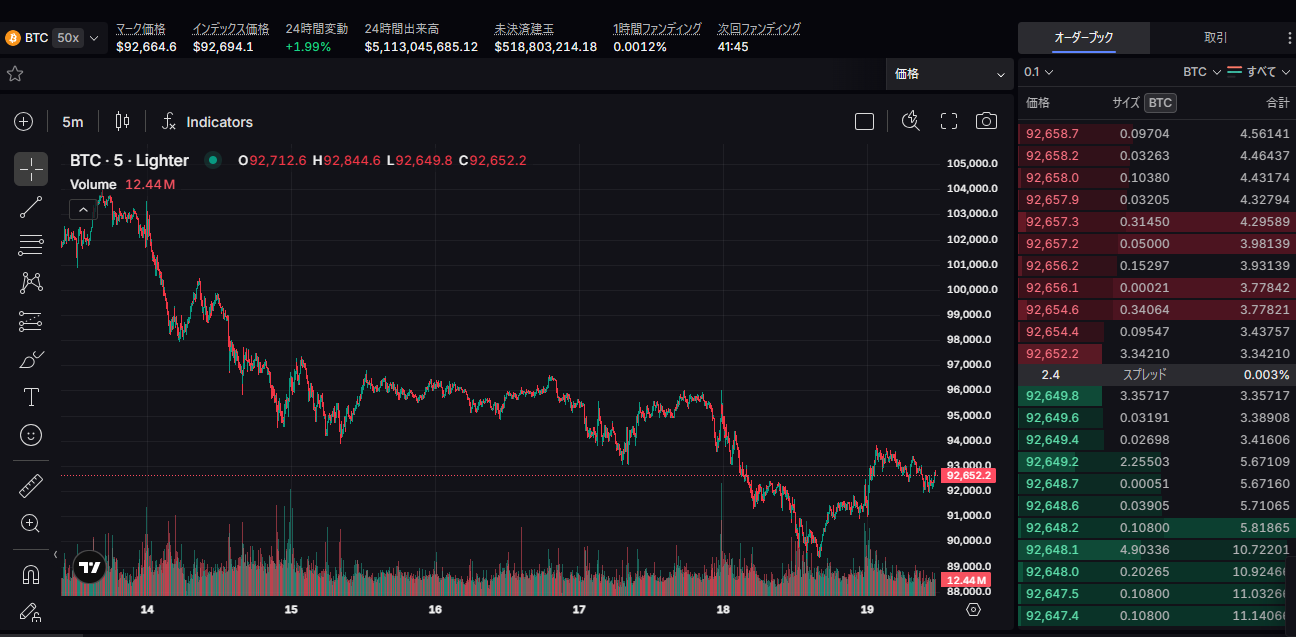The width and height of the screenshot is (1296, 637).
Task: Enter fullscreen chart mode
Action: pyautogui.click(x=949, y=122)
